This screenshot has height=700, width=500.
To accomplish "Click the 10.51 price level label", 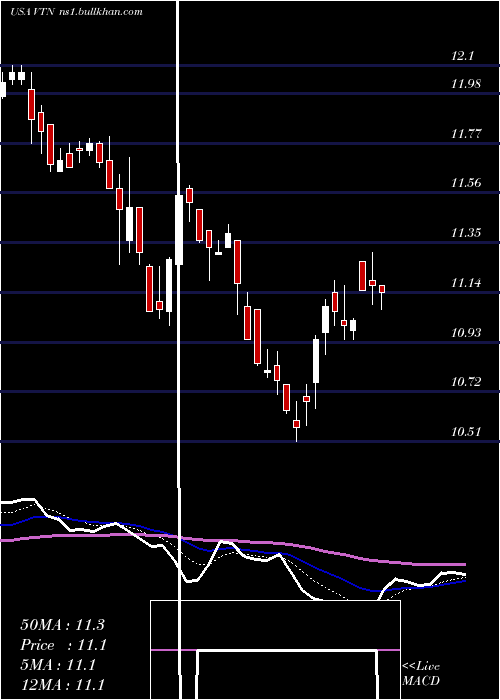I will 466,432.
